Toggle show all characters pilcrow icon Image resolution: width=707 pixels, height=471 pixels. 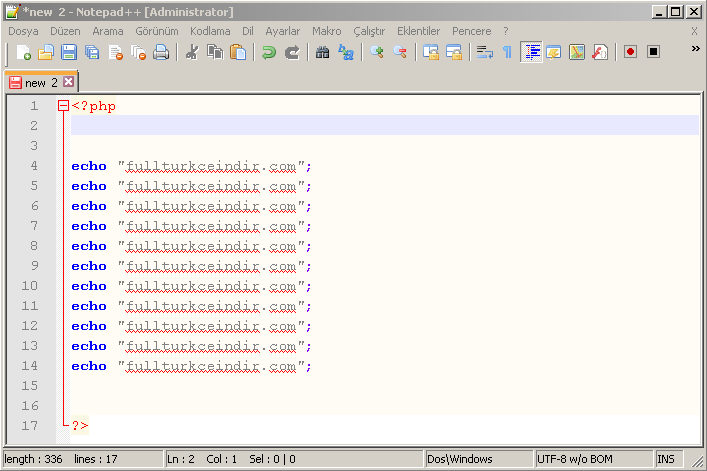pyautogui.click(x=508, y=52)
